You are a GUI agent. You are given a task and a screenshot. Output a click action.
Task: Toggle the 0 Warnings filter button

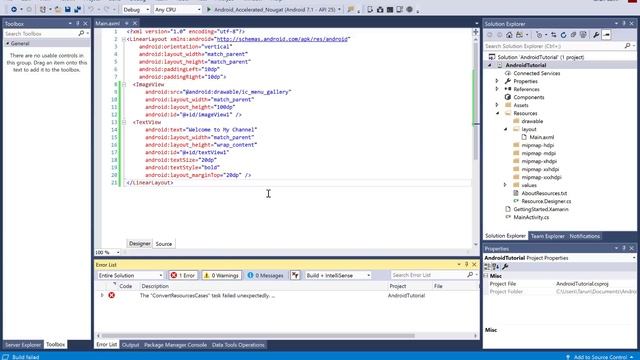[x=222, y=276]
